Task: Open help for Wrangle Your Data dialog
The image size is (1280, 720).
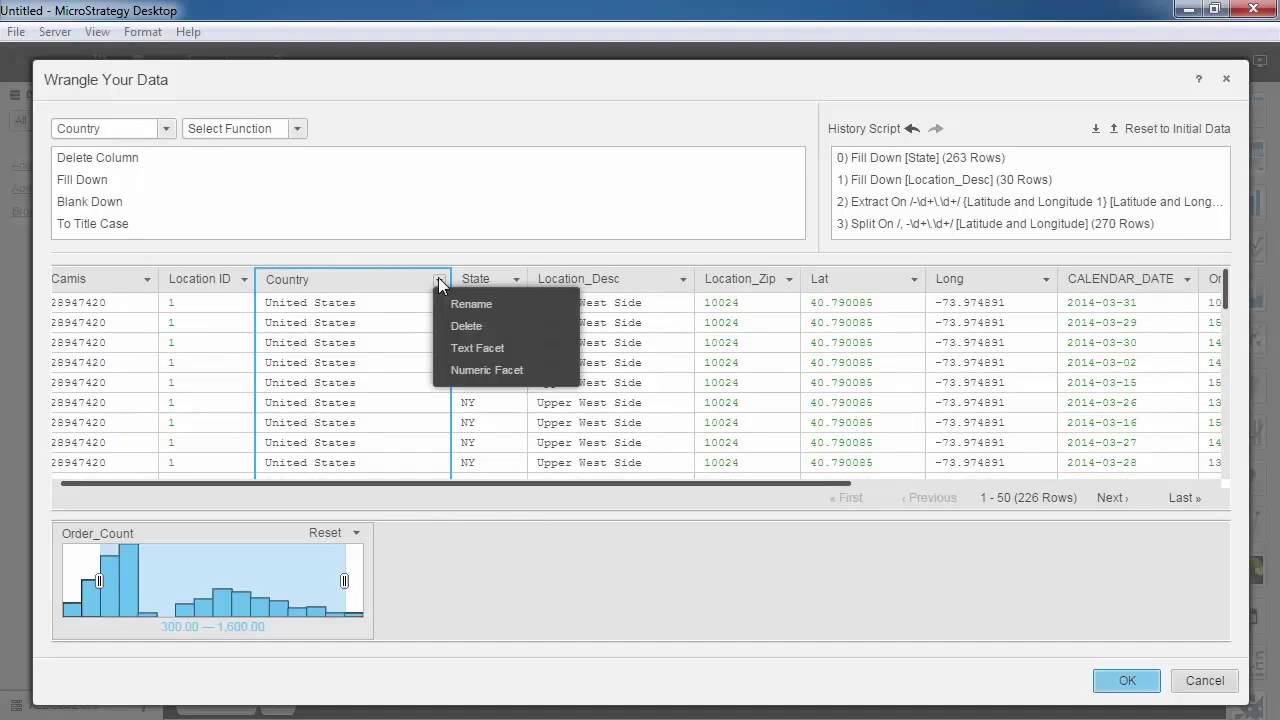Action: [x=1199, y=79]
